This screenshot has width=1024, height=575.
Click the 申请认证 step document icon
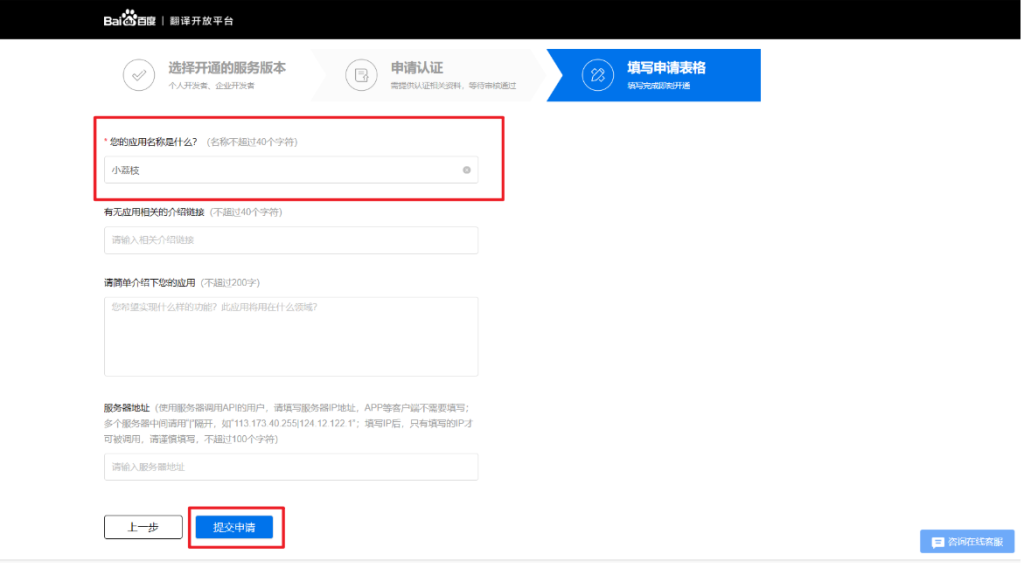pos(361,75)
